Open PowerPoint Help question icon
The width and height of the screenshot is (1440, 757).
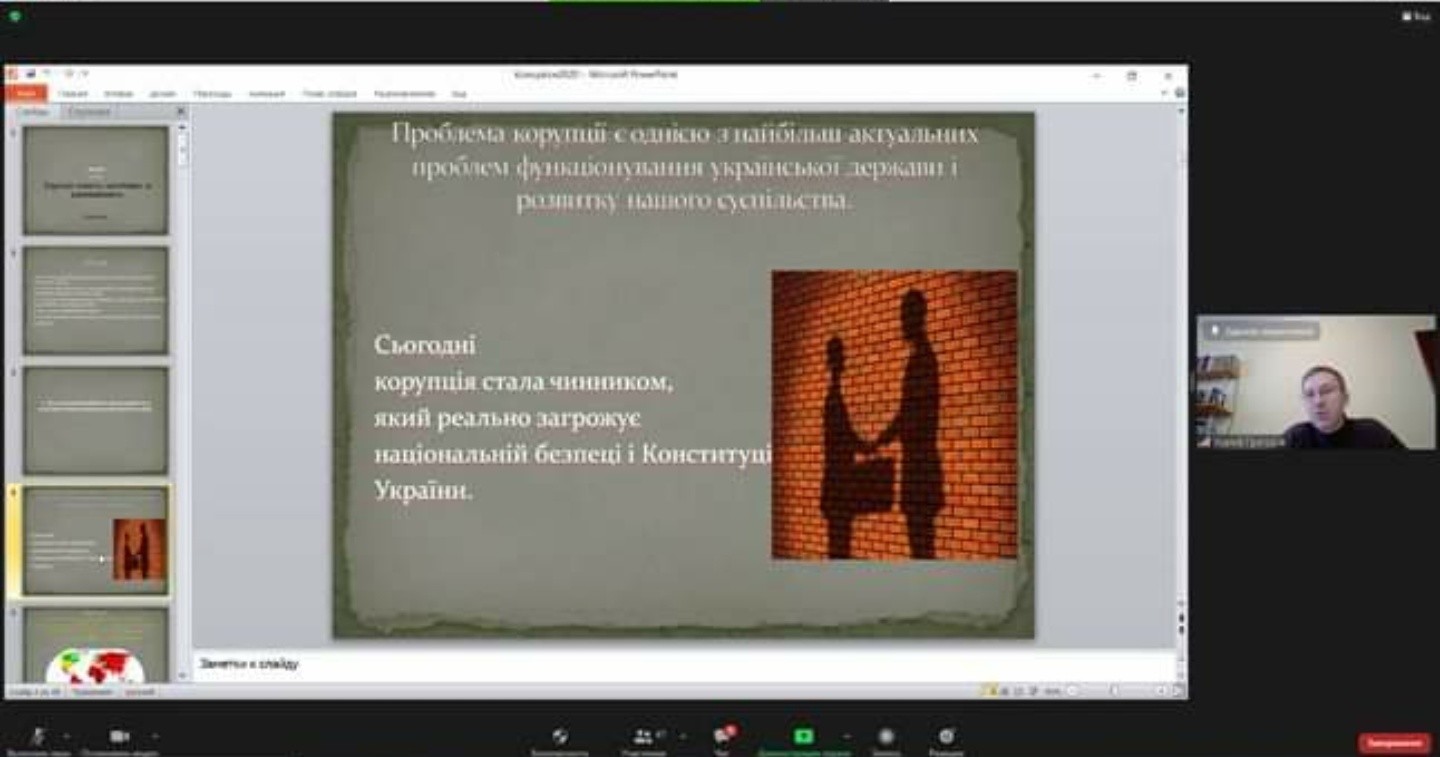point(1180,93)
